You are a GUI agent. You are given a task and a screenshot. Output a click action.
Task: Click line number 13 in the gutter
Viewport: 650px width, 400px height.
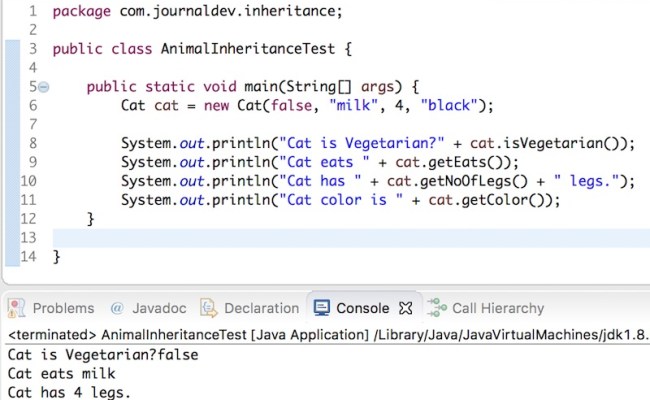tap(29, 238)
